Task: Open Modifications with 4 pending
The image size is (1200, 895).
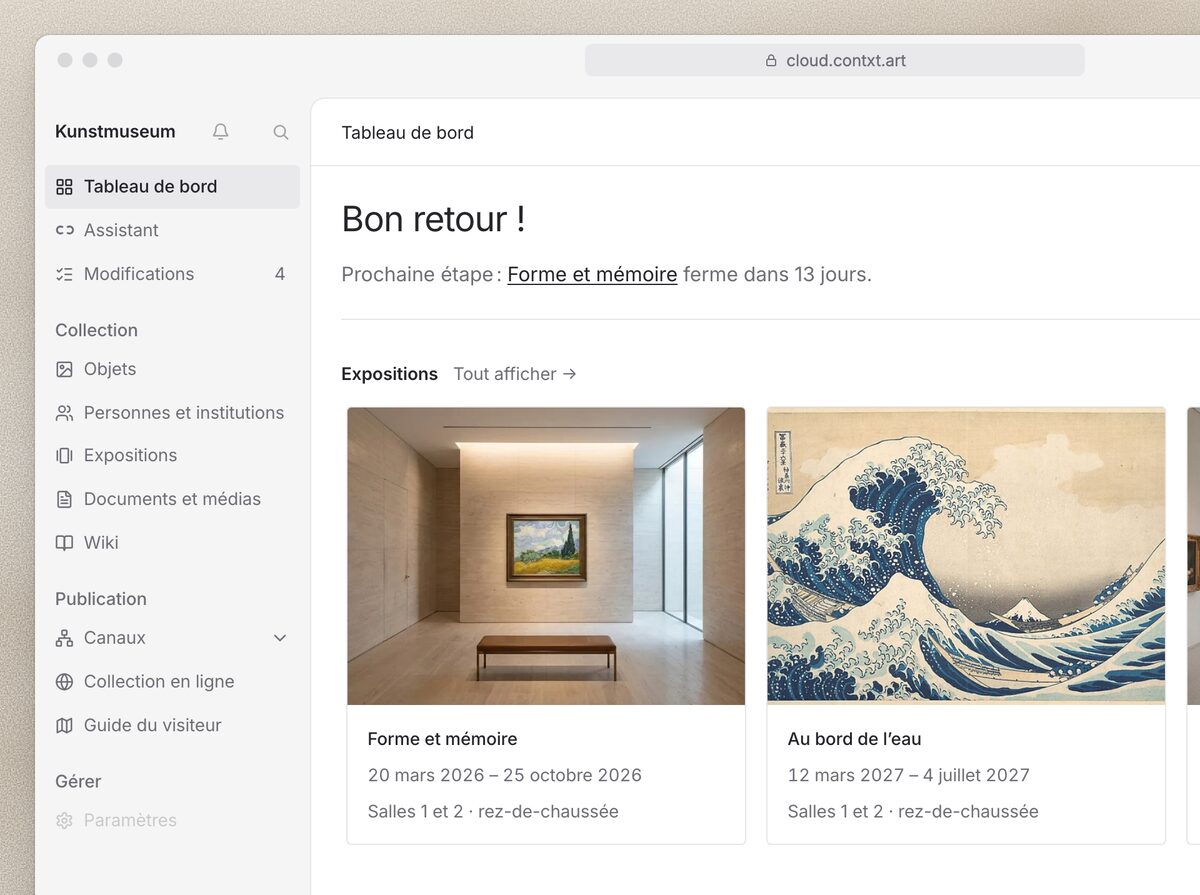Action: coord(172,274)
